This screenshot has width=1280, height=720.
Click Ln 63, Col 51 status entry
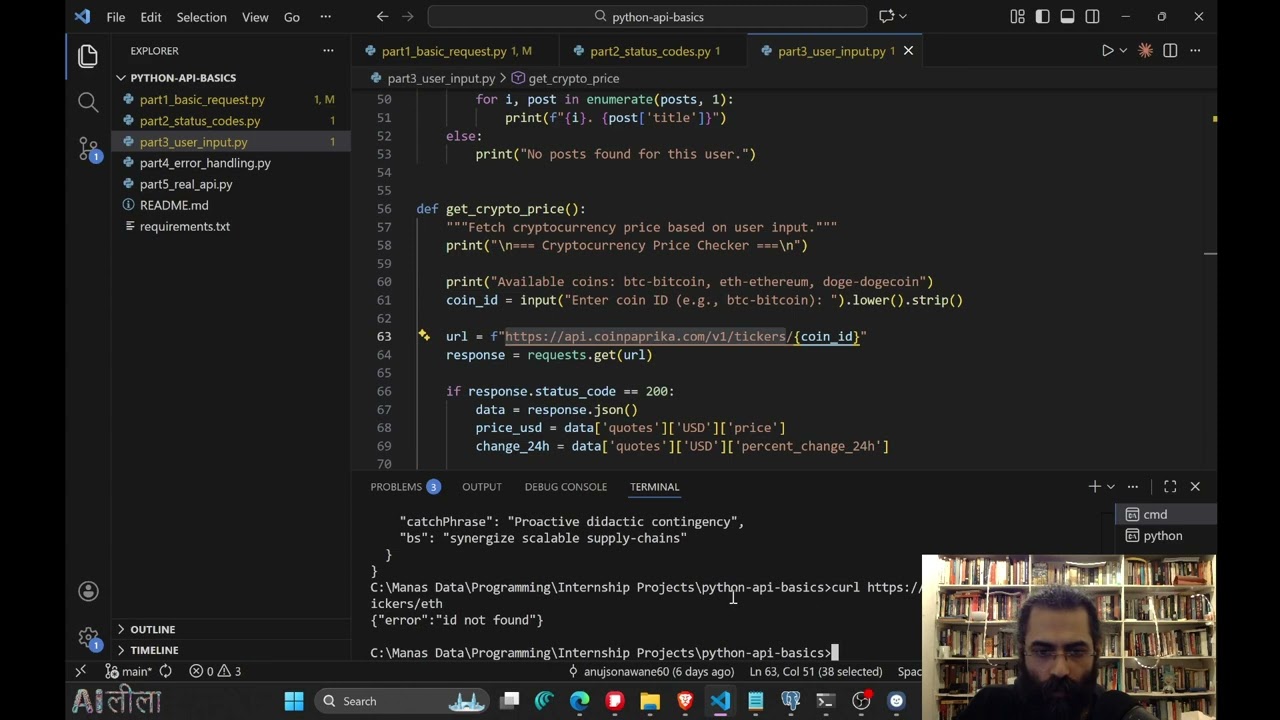coord(816,671)
